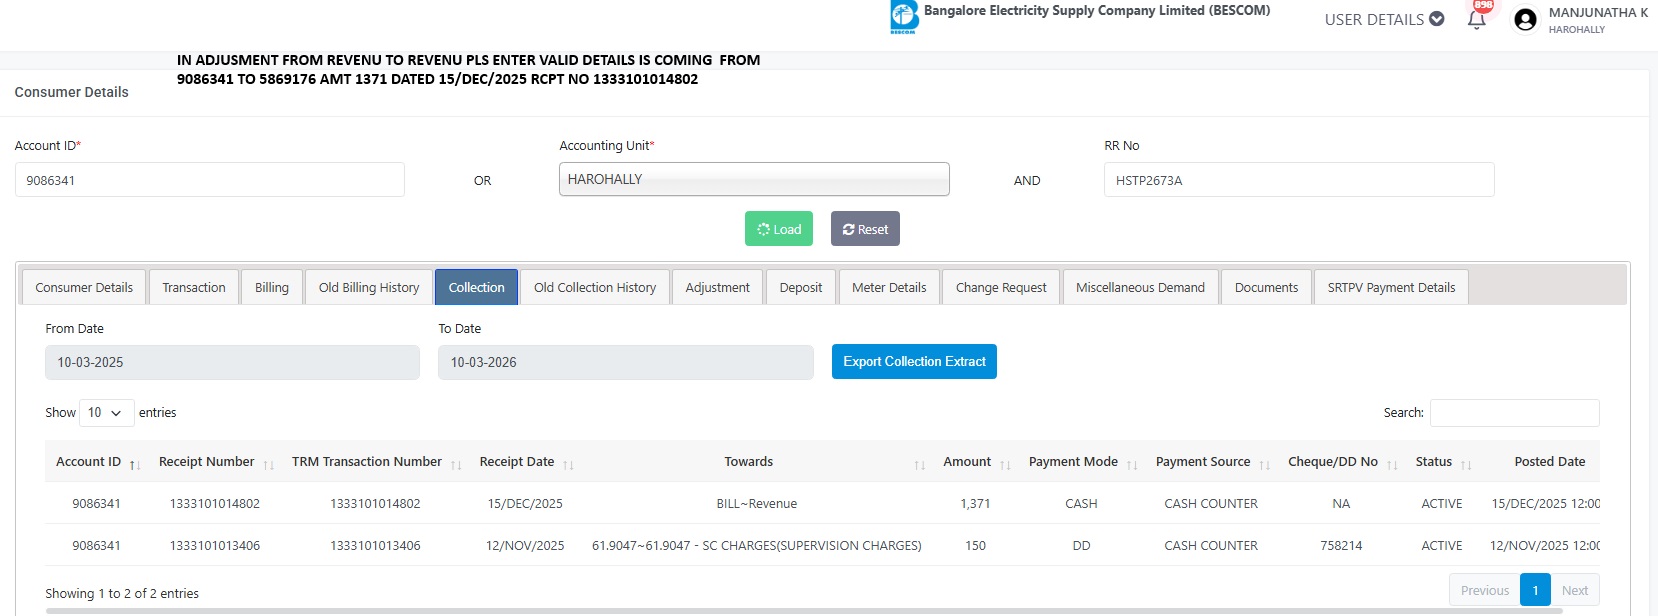This screenshot has width=1658, height=616.
Task: Click the CASH payment mode cell
Action: pyautogui.click(x=1081, y=504)
